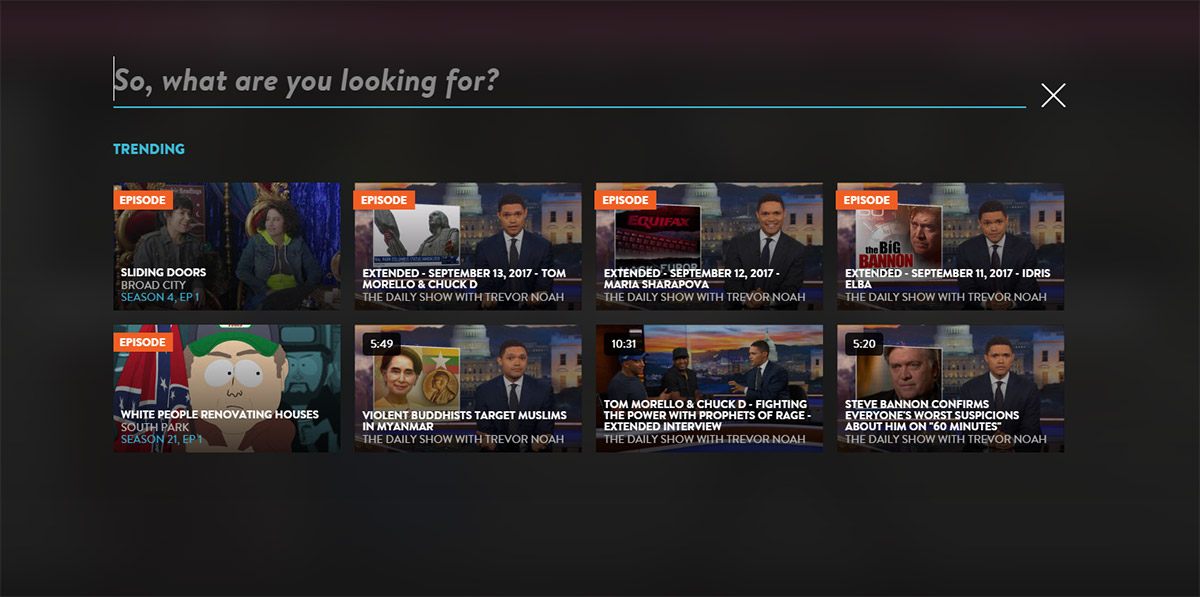Click the Season 21, Ep 1 link

[x=162, y=439]
